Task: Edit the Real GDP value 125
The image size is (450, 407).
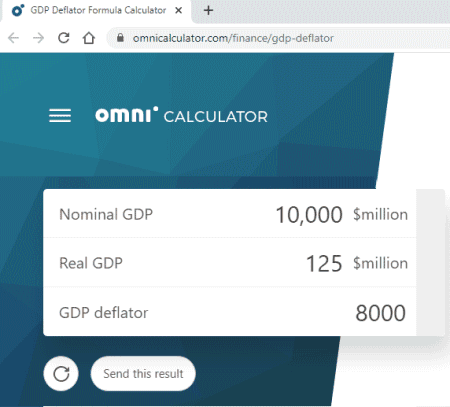Action: 324,264
